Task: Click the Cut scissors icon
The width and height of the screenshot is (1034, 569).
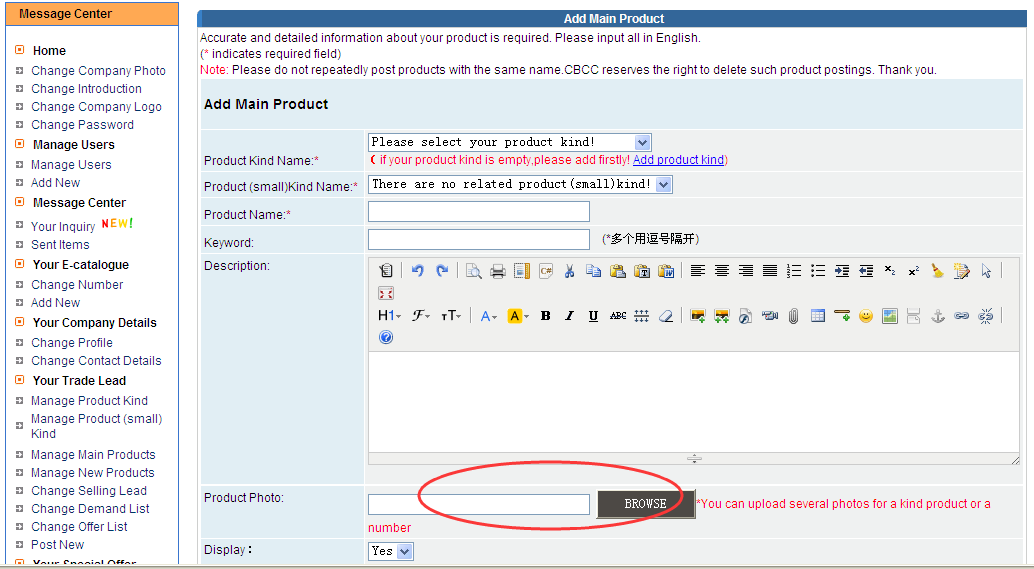Action: pos(569,271)
